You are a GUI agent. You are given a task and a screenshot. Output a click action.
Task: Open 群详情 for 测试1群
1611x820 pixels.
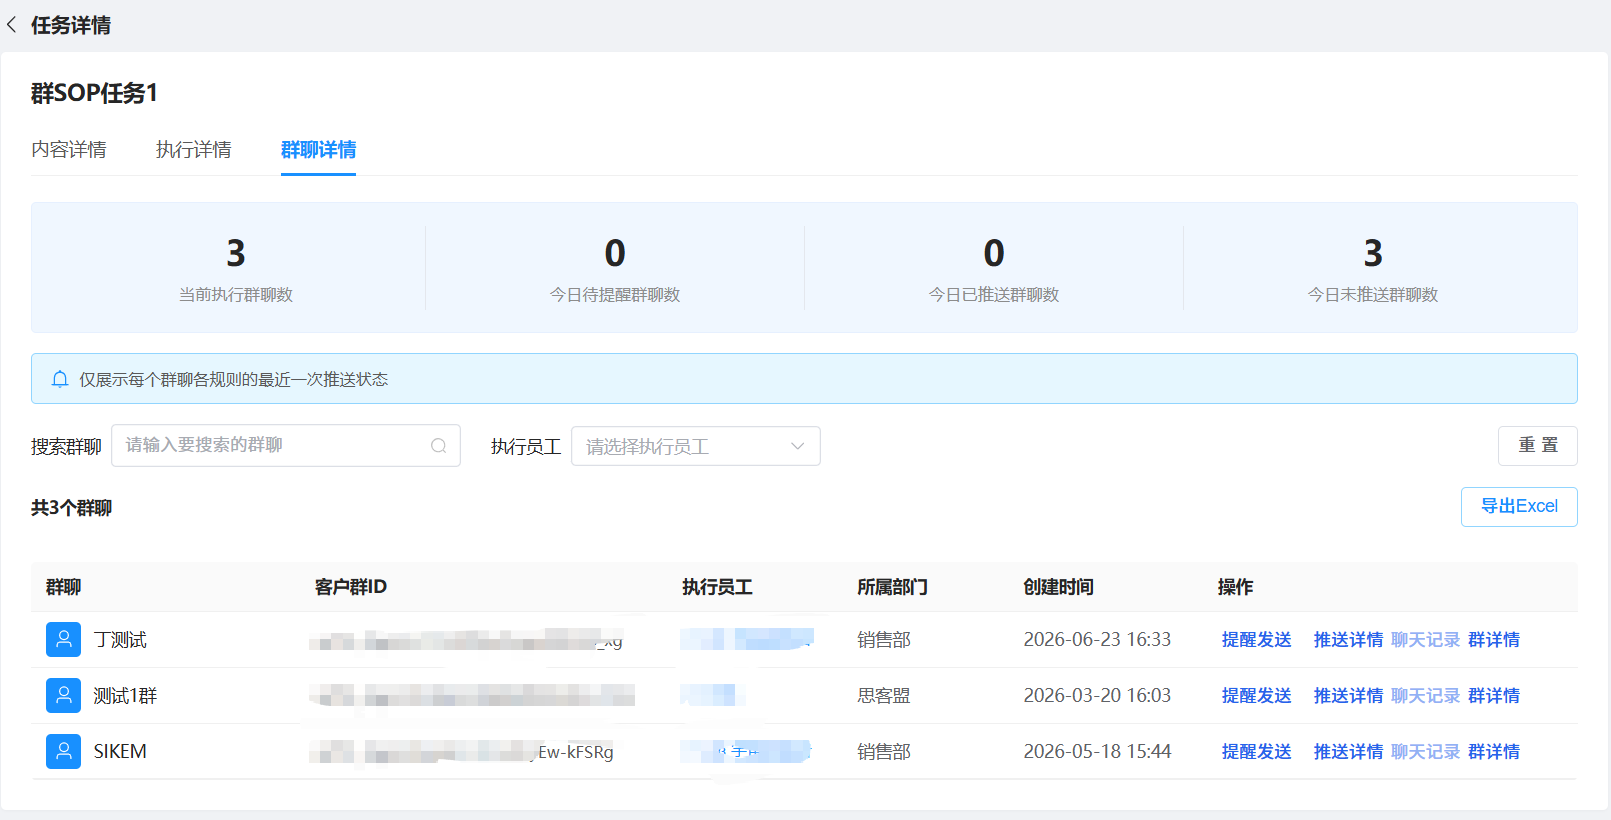1494,696
